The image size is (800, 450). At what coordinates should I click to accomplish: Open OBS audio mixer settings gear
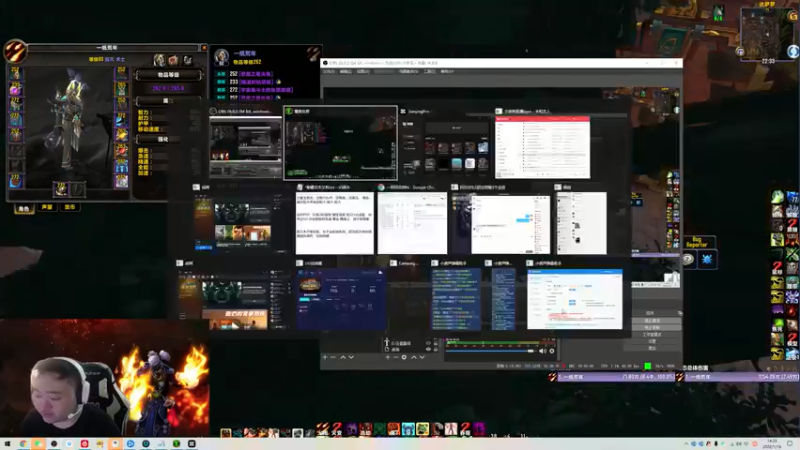(552, 351)
